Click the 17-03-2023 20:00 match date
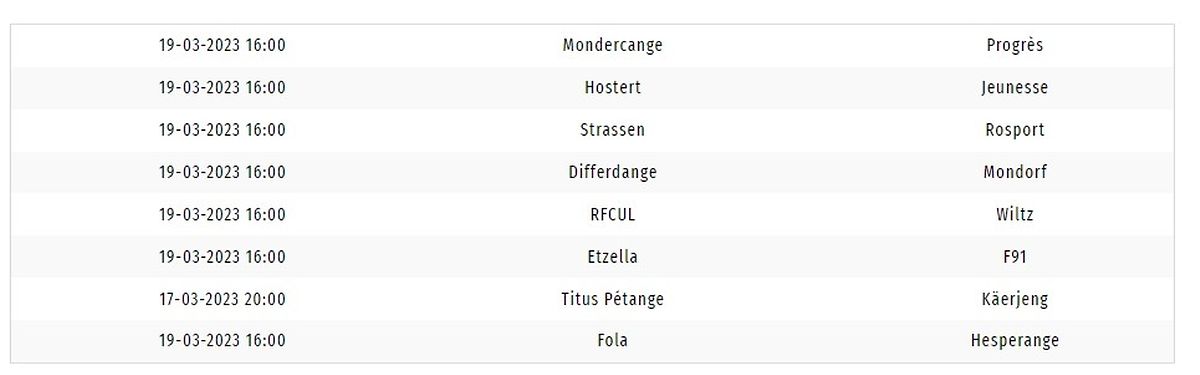 point(222,299)
